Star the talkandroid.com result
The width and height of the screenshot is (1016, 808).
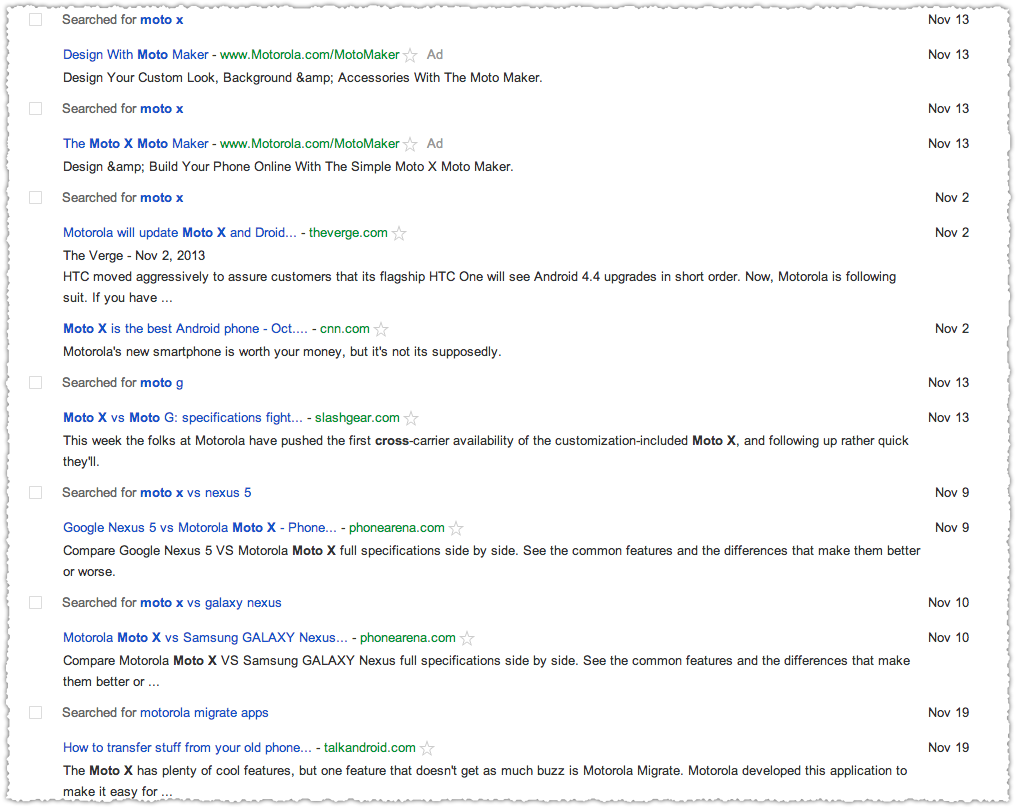click(x=427, y=748)
